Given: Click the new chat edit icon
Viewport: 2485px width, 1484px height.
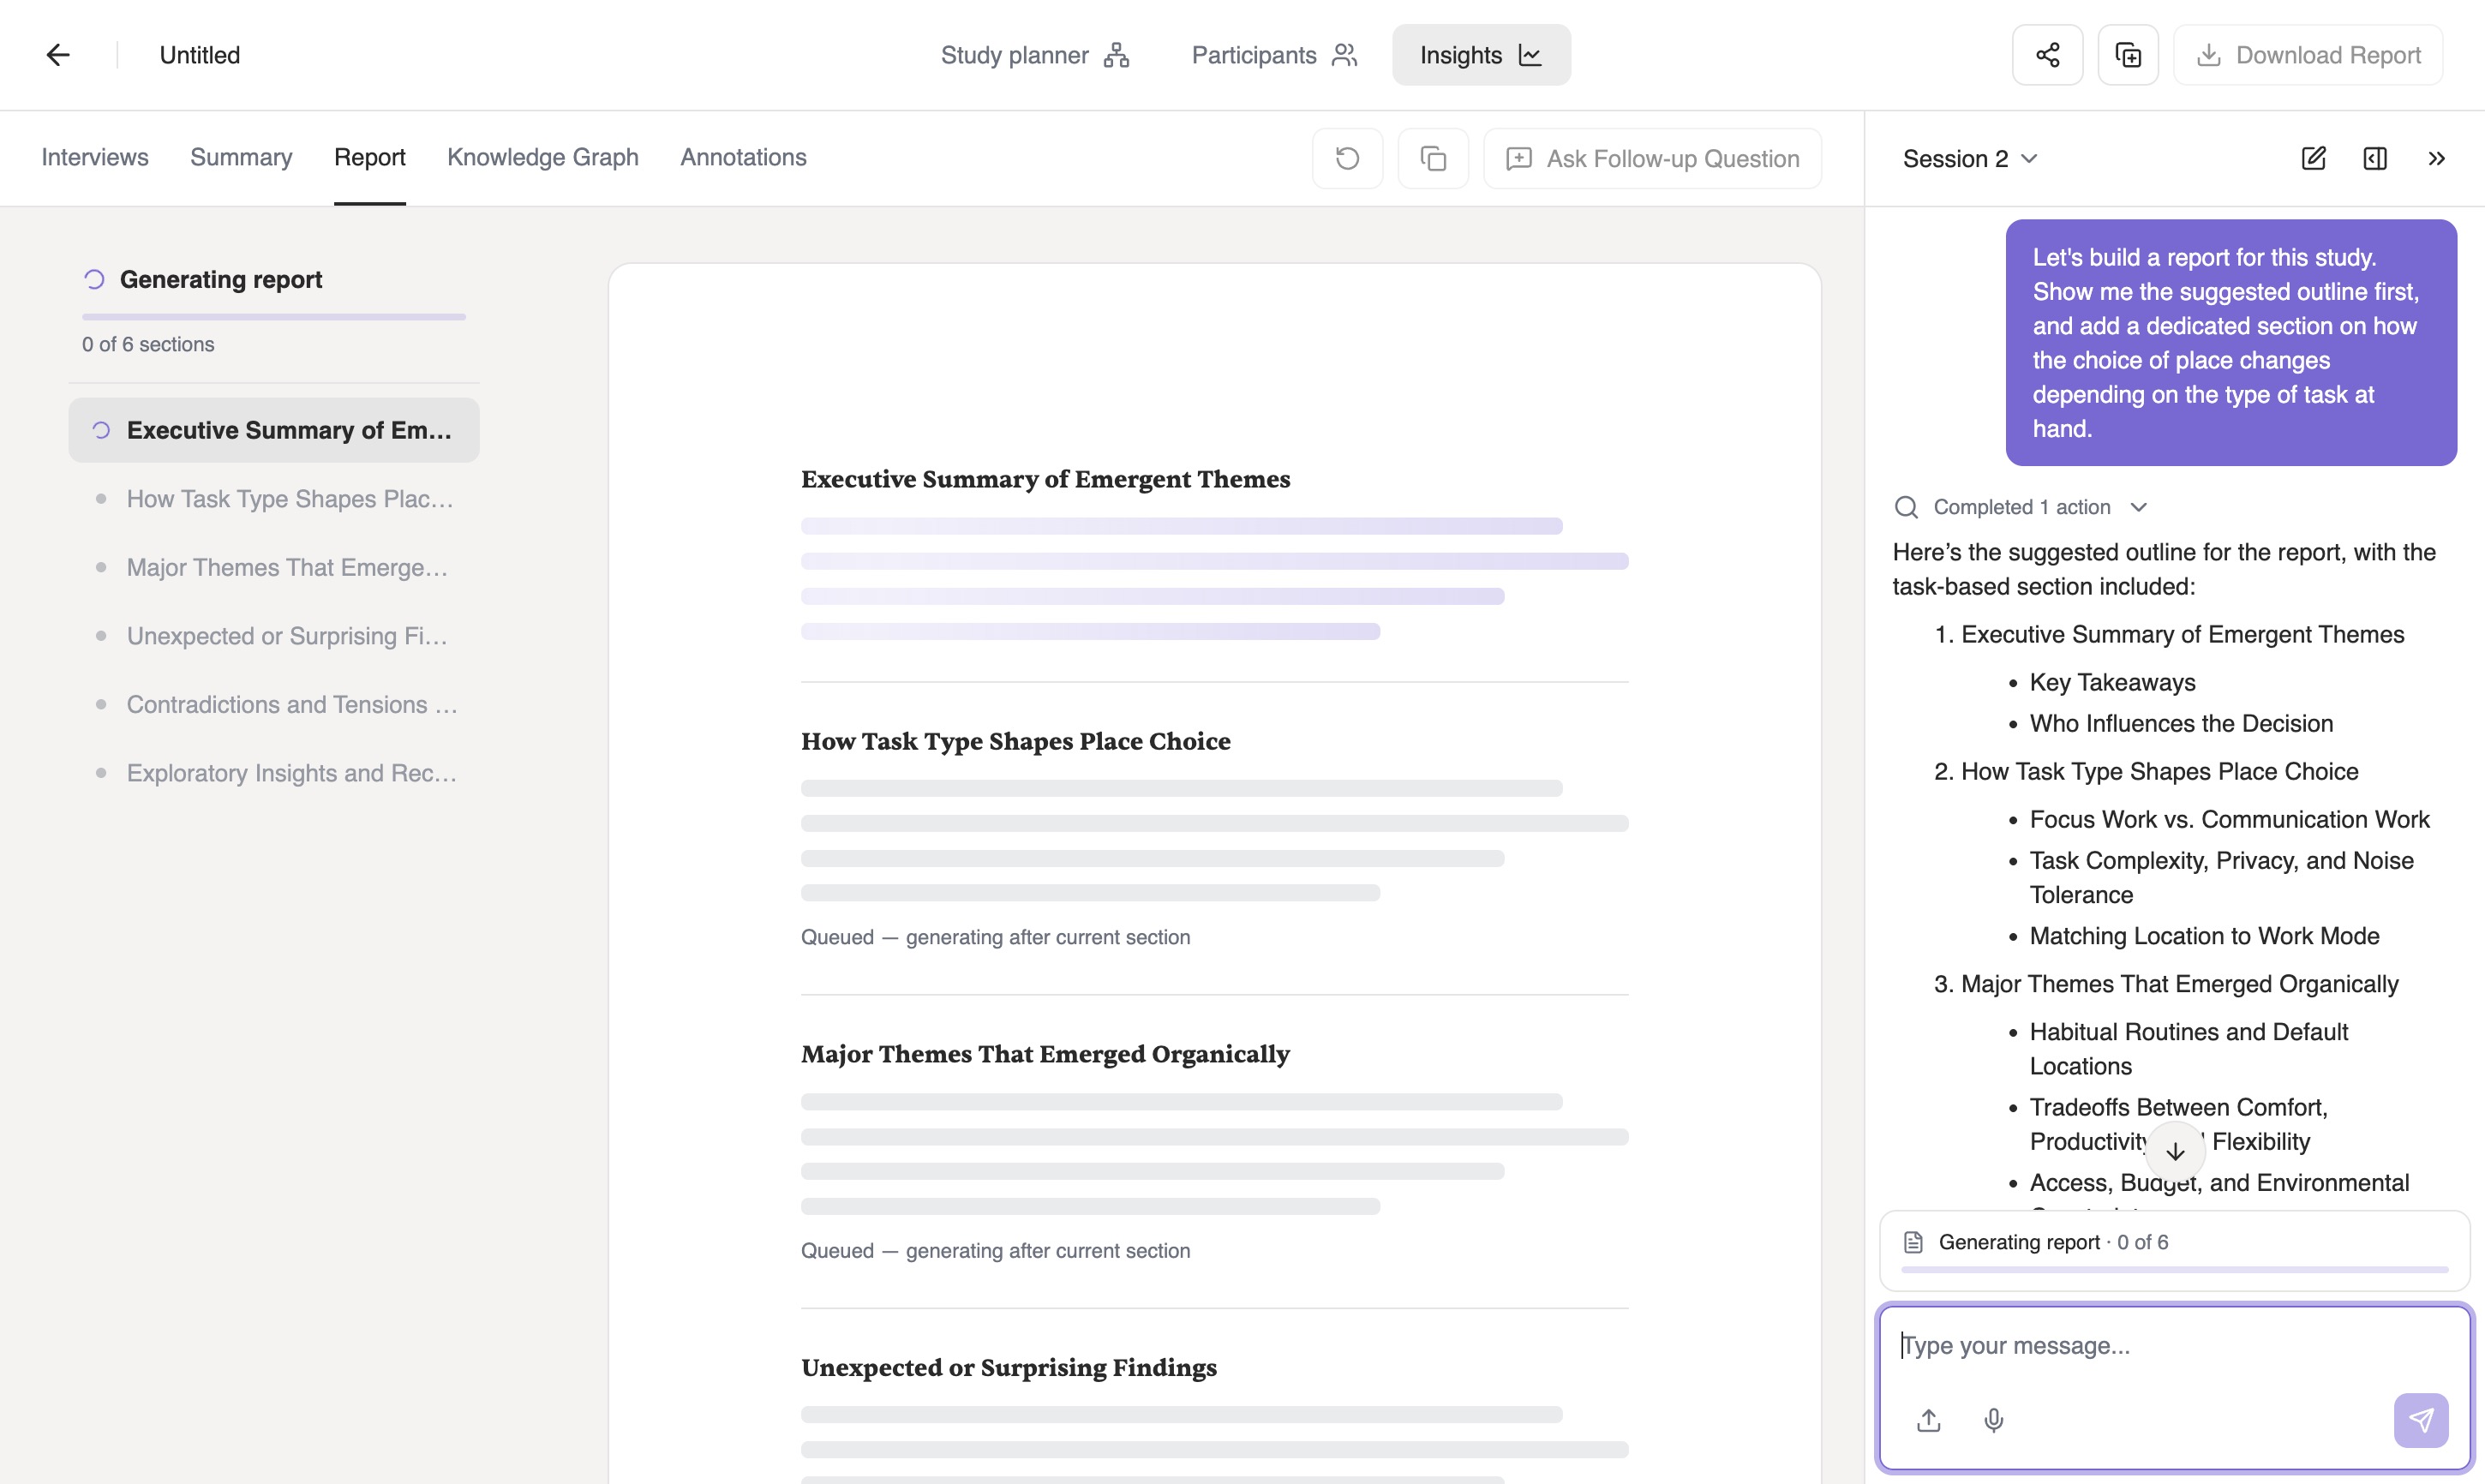Looking at the screenshot, I should point(2313,158).
